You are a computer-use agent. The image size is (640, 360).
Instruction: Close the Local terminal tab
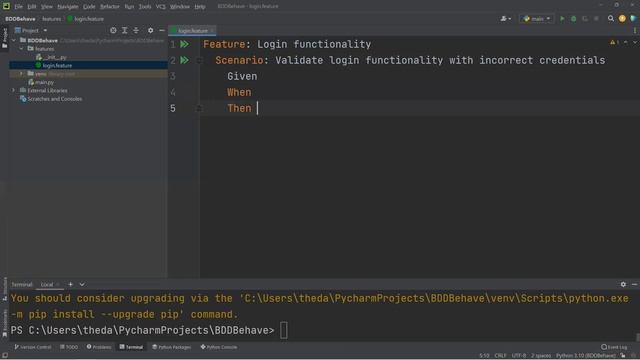coord(58,284)
